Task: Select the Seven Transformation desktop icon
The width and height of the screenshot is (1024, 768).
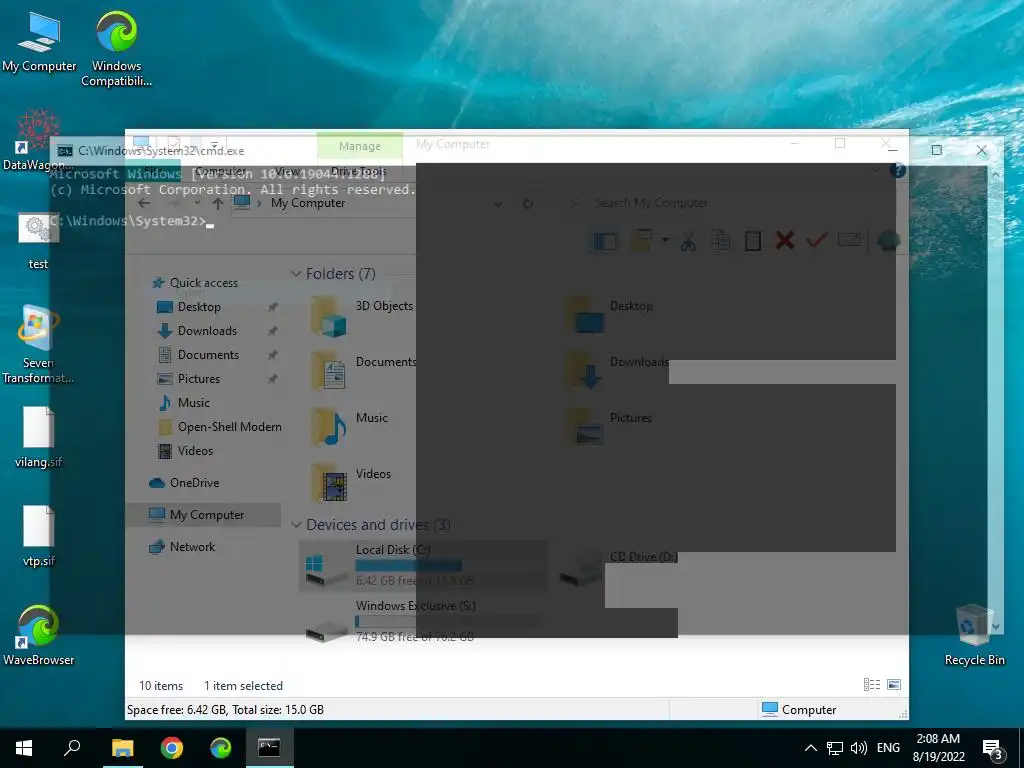Action: point(38,345)
